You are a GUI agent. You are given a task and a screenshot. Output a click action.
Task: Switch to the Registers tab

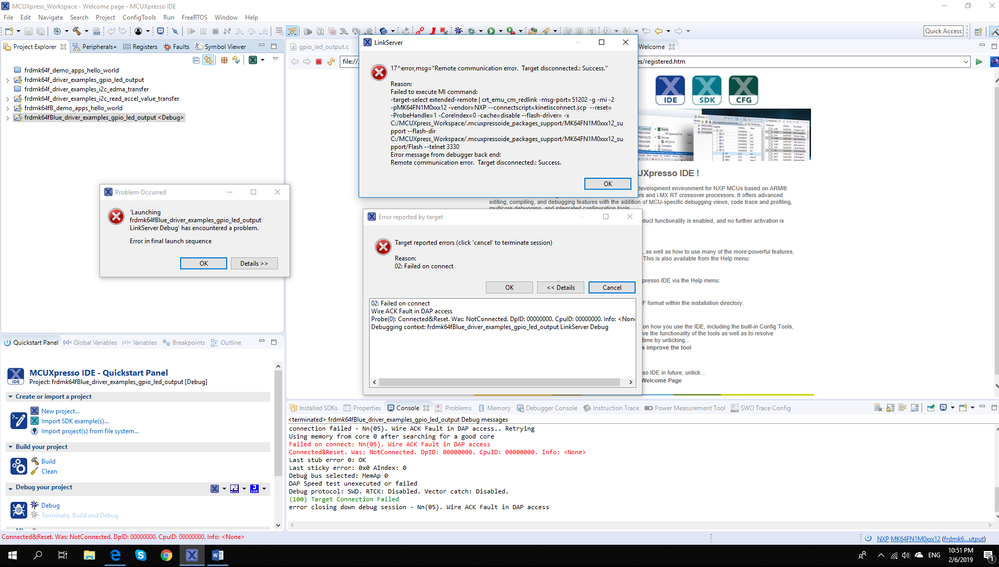tap(140, 47)
